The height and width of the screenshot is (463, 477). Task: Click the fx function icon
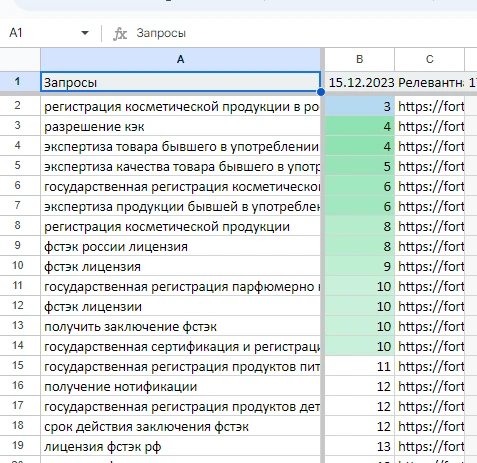click(x=120, y=33)
